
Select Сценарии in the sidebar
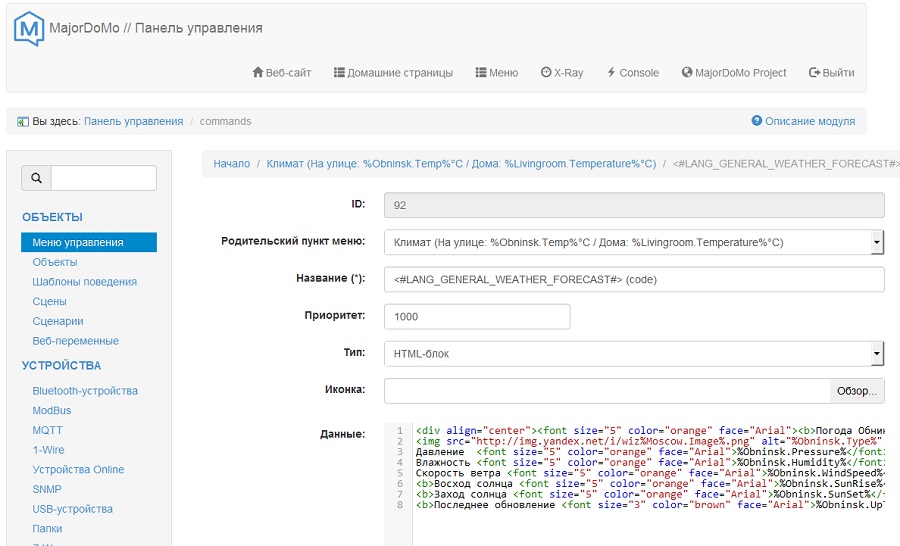tap(58, 321)
